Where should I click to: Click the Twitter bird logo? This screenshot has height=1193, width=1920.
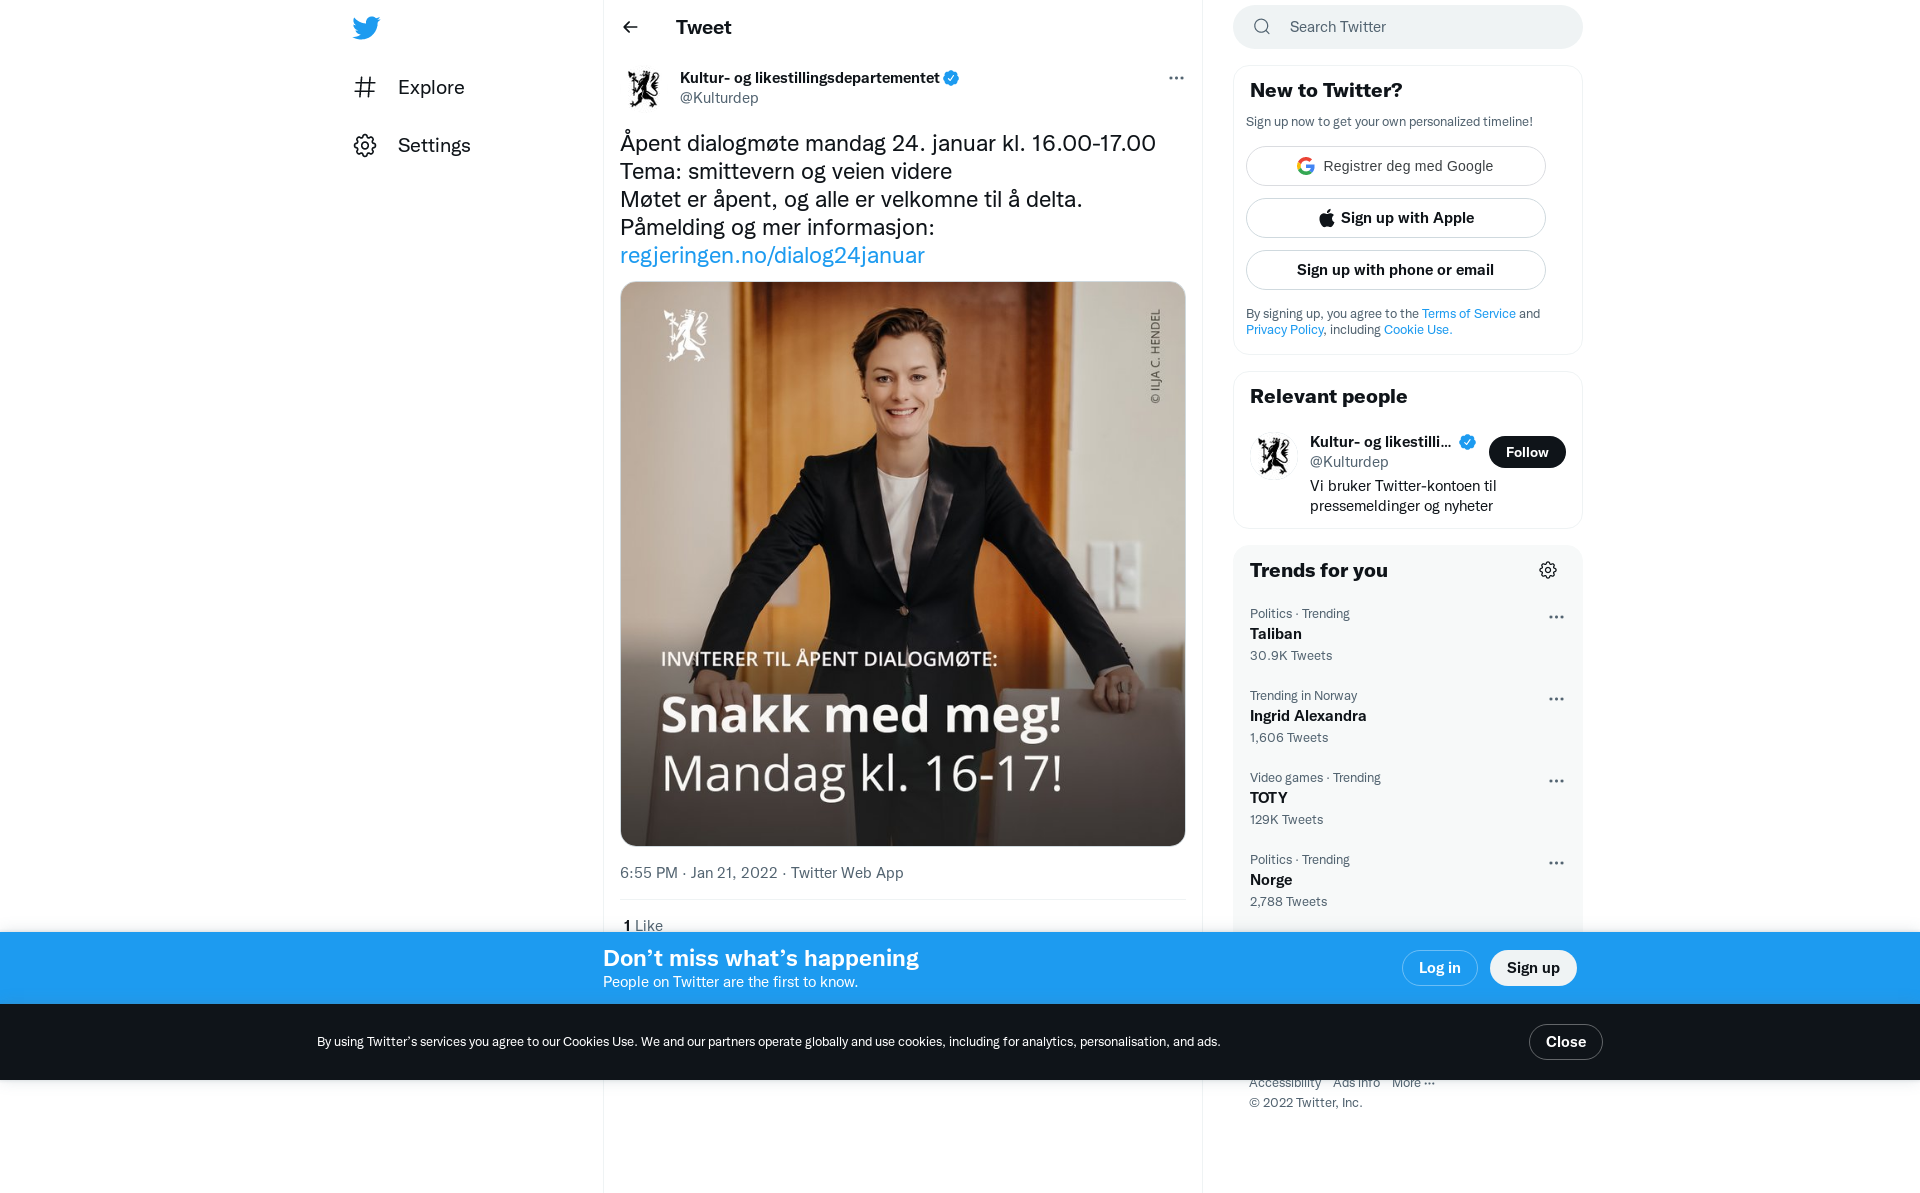point(366,28)
